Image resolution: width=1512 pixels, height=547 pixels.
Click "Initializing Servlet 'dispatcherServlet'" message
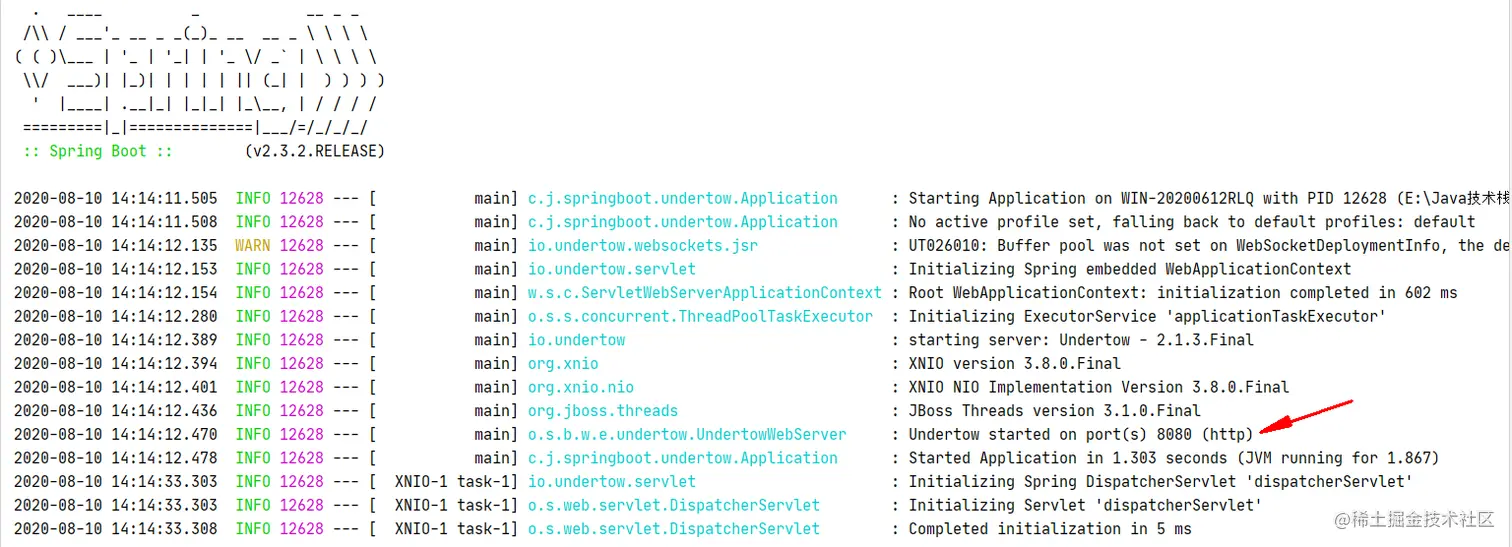(x=1086, y=505)
